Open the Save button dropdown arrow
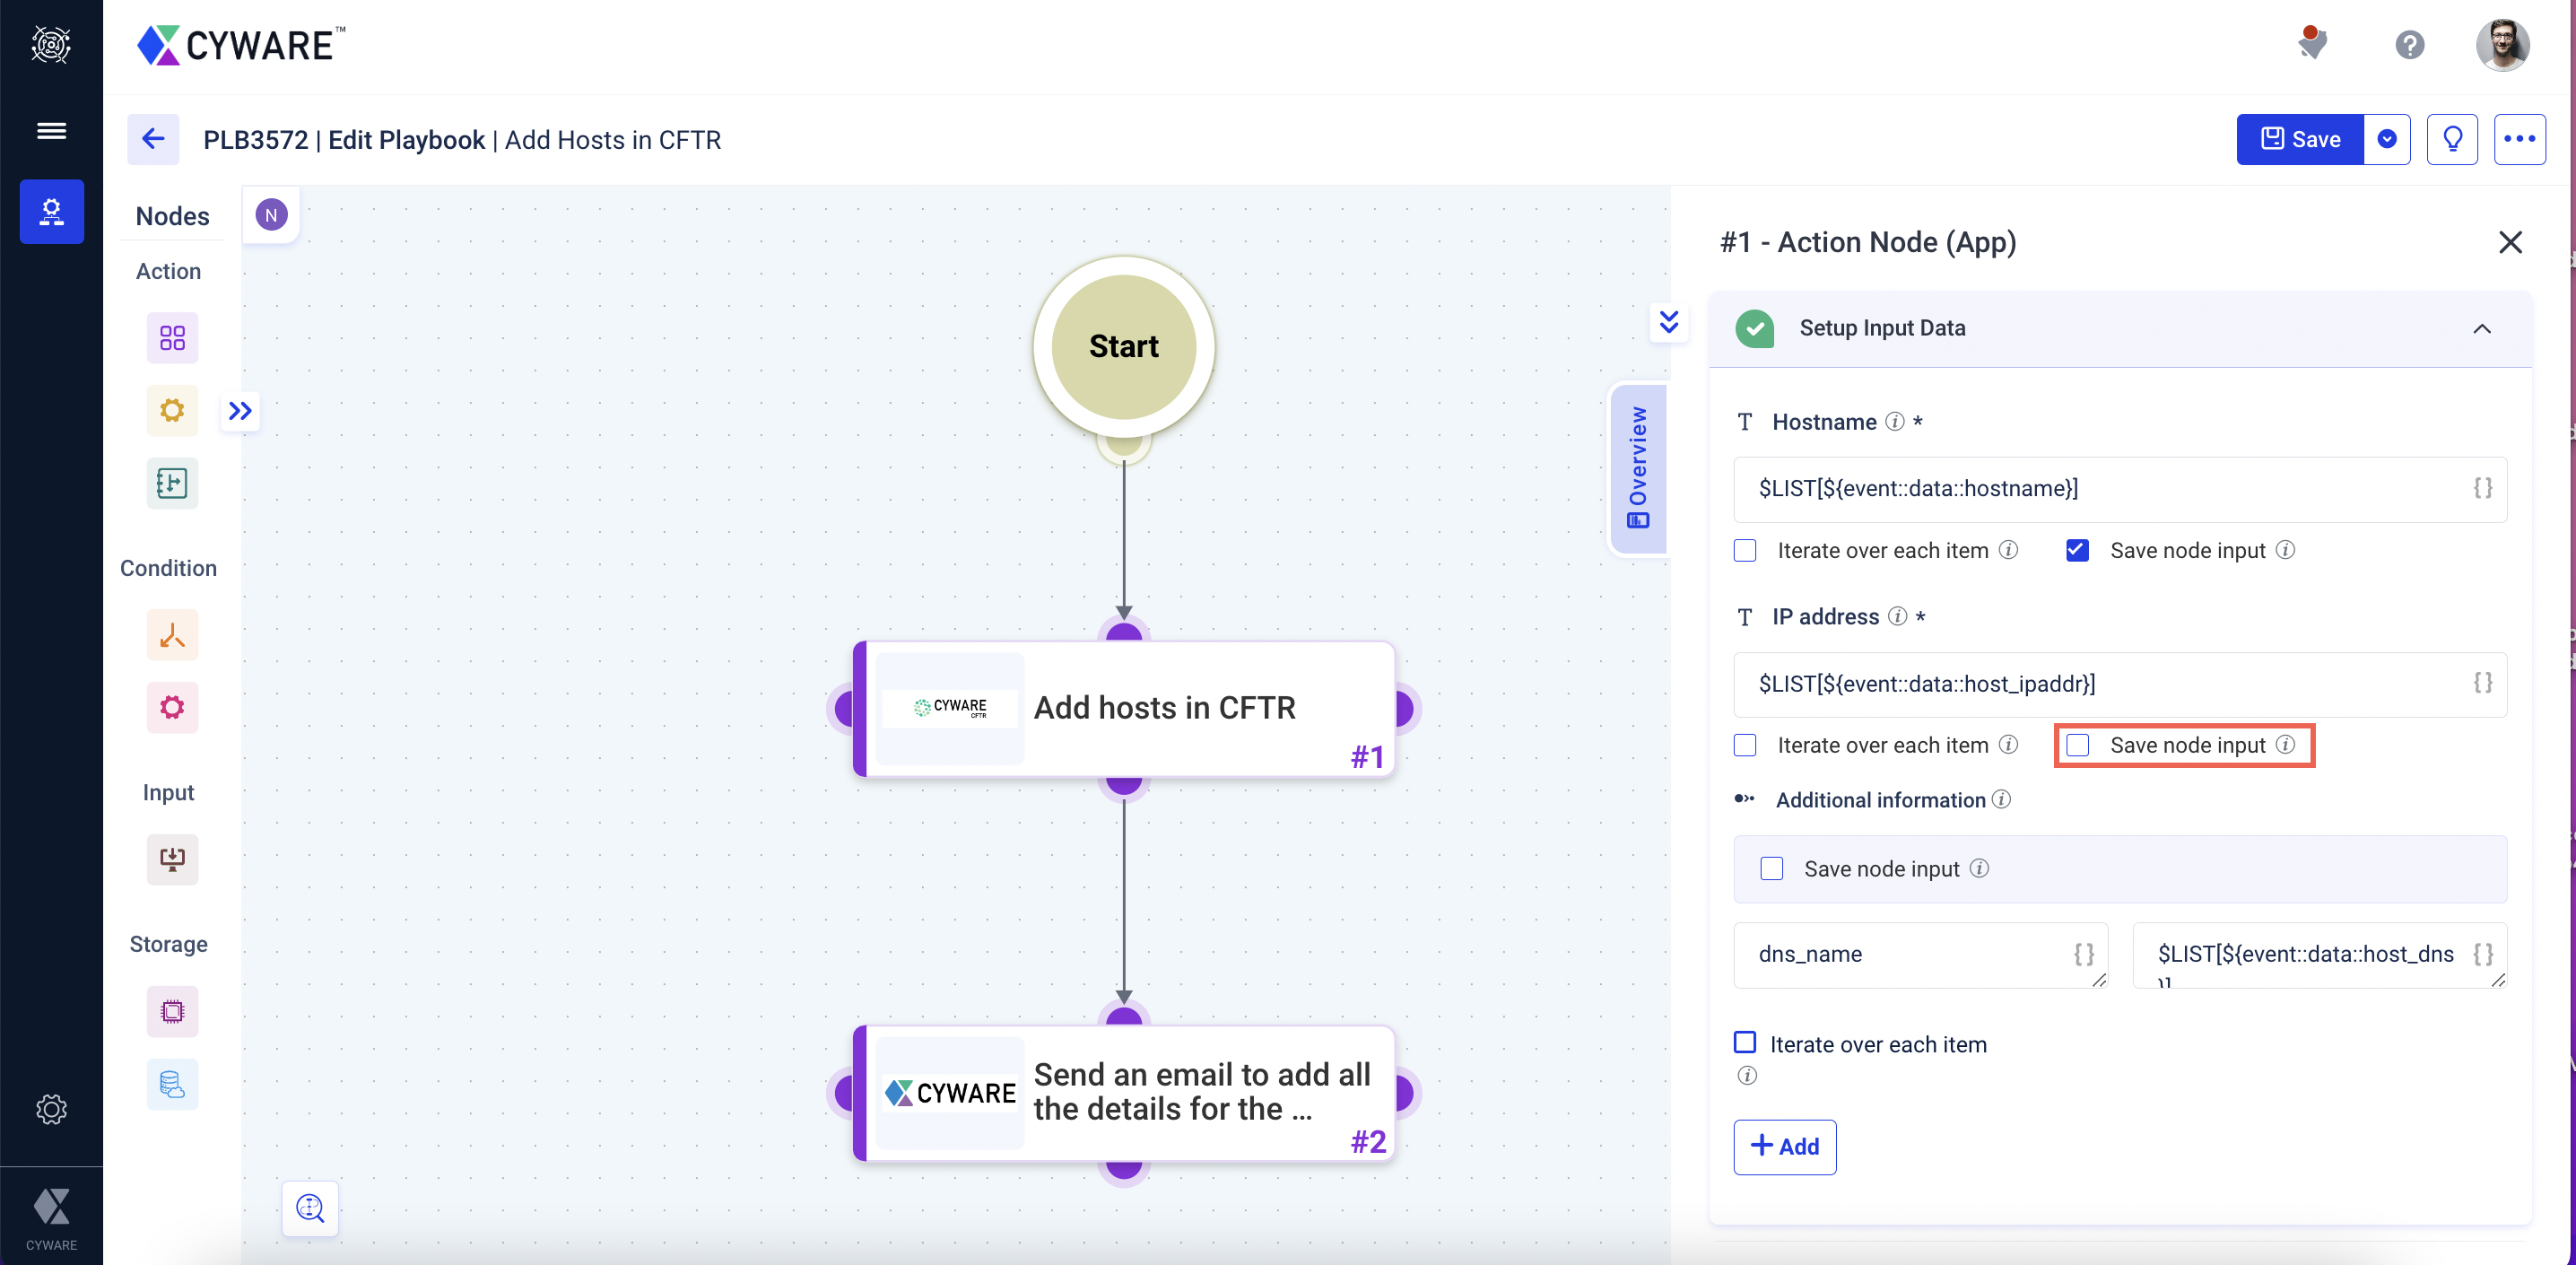Image resolution: width=2576 pixels, height=1265 pixels. coord(2387,139)
